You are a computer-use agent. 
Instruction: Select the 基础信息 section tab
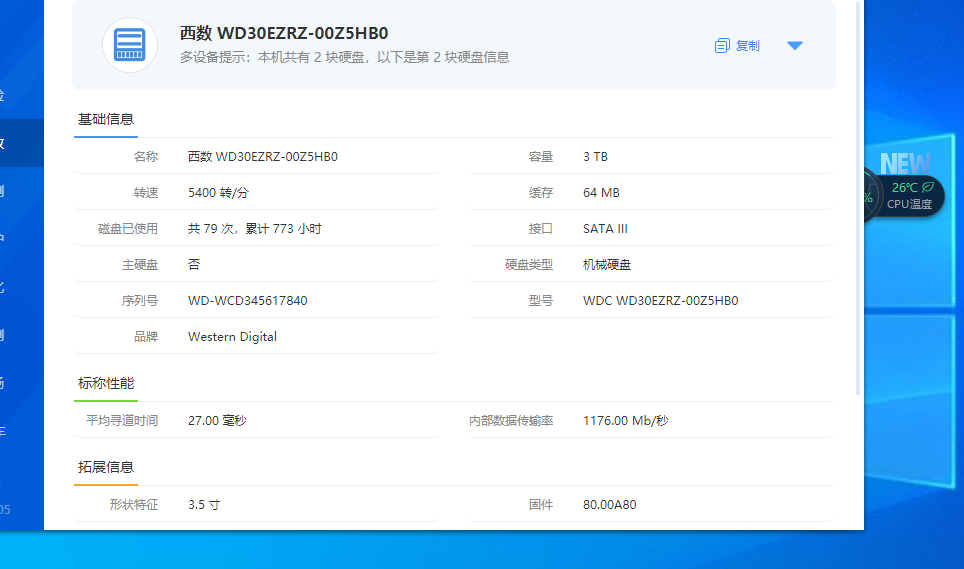point(106,119)
